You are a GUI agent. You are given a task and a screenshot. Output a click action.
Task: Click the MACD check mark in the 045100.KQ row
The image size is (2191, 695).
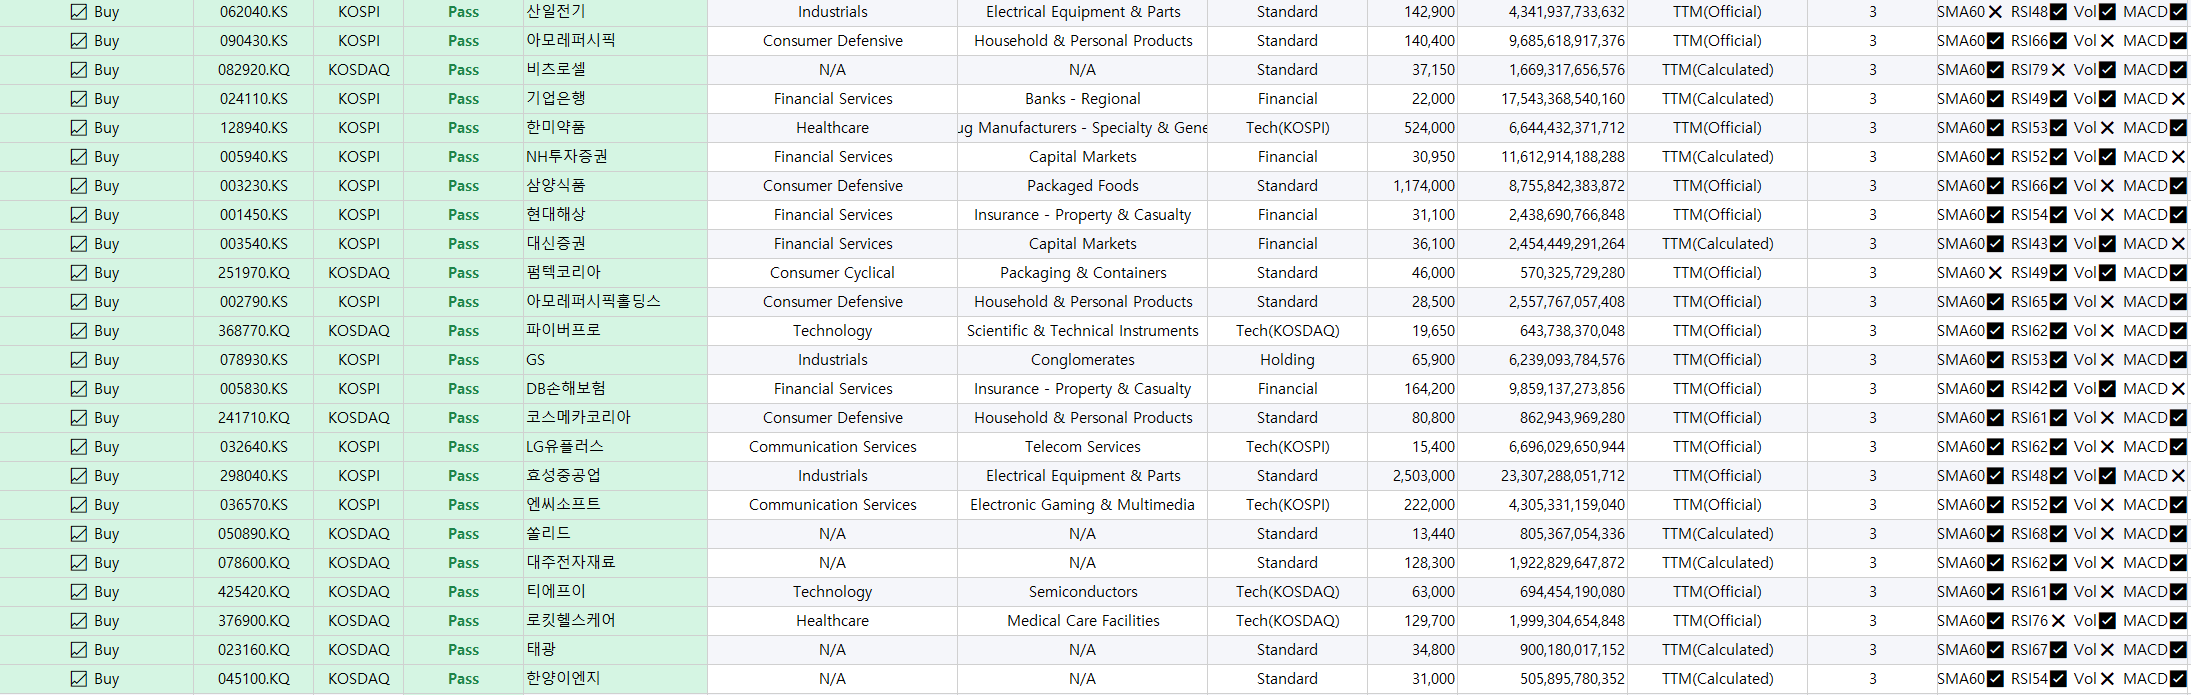coord(2178,679)
